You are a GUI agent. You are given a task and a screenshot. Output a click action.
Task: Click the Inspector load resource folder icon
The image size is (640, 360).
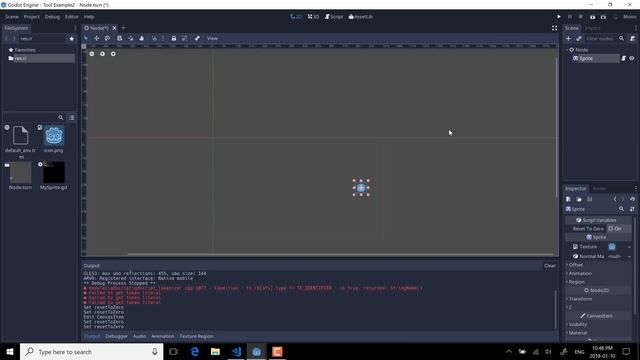(579, 199)
